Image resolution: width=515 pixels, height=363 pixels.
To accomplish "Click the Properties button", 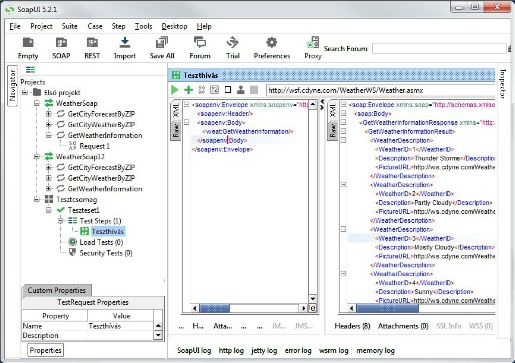I will 45,350.
